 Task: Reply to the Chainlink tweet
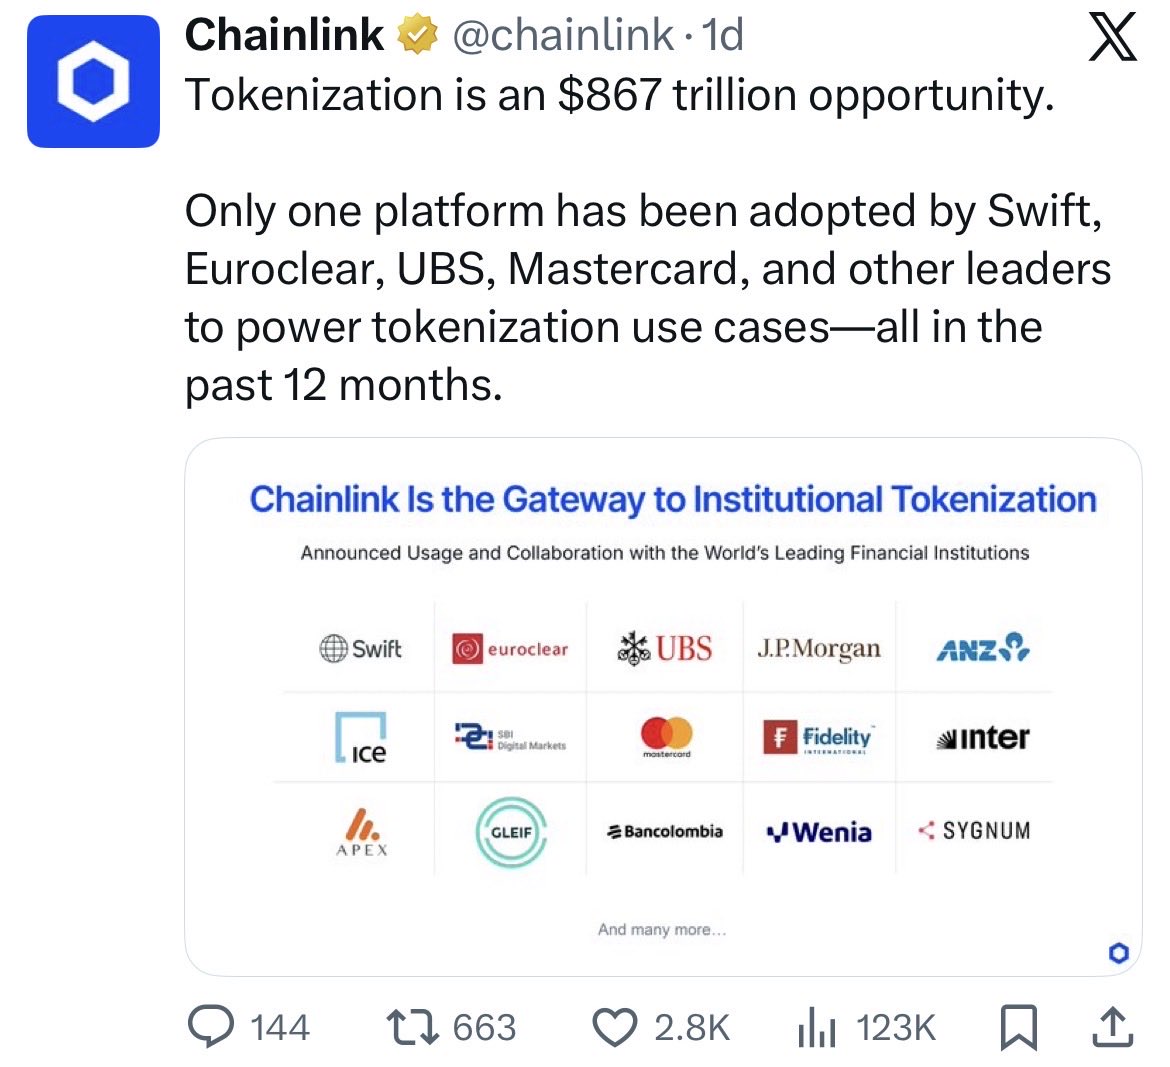pos(212,1027)
